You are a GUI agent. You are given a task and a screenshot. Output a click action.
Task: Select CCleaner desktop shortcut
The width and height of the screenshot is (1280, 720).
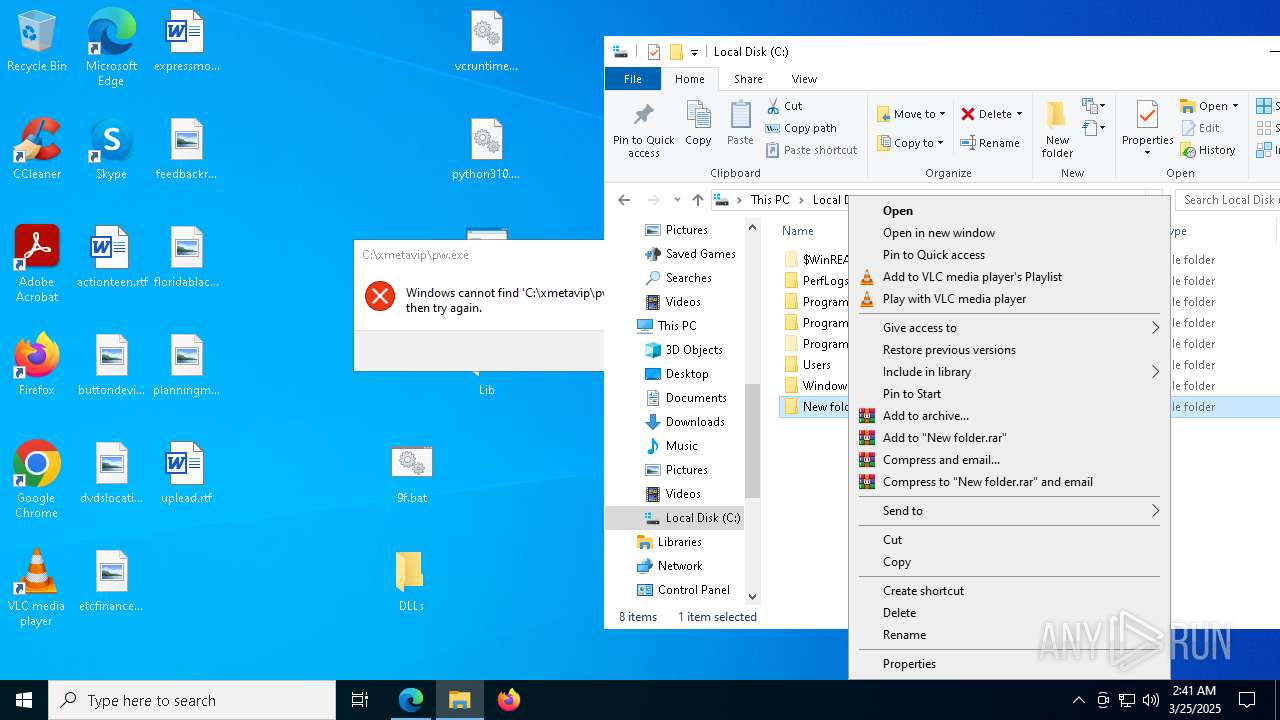pyautogui.click(x=37, y=150)
